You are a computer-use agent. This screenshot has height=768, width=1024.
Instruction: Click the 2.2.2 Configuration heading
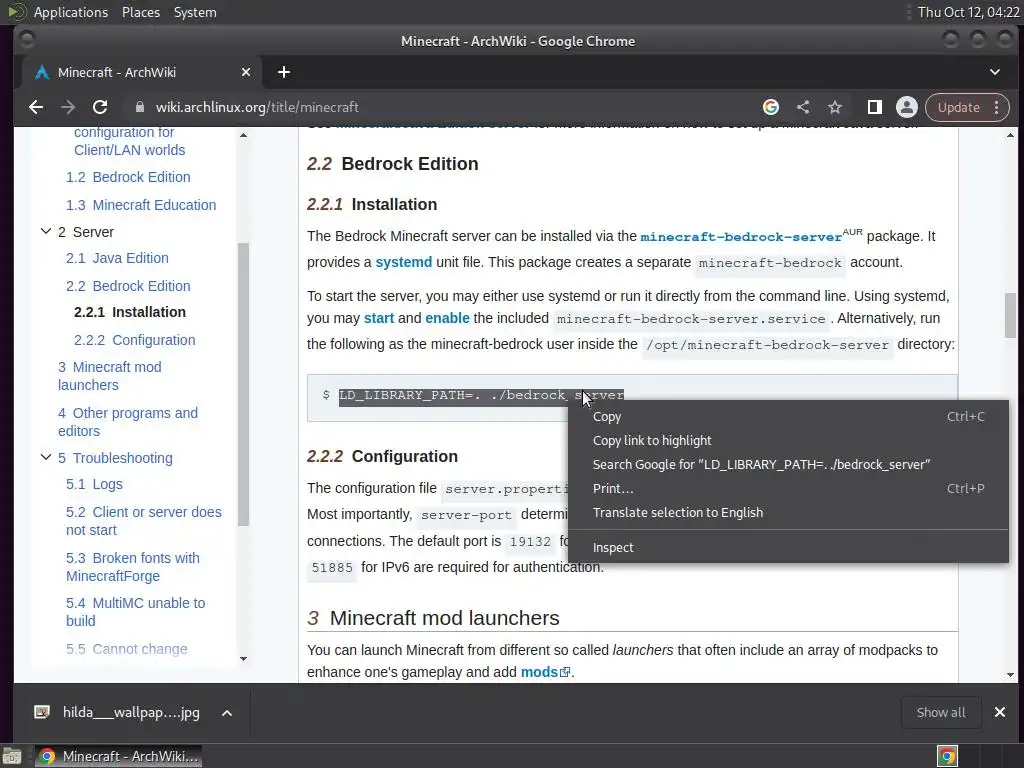click(382, 456)
